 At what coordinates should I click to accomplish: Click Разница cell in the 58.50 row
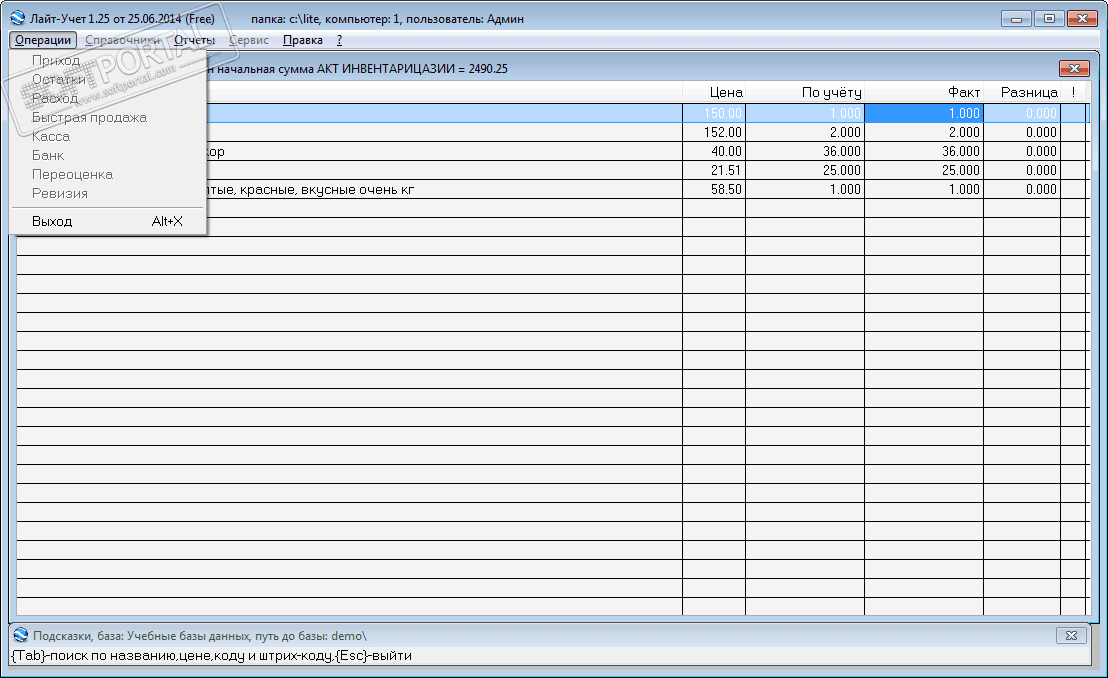[1022, 189]
